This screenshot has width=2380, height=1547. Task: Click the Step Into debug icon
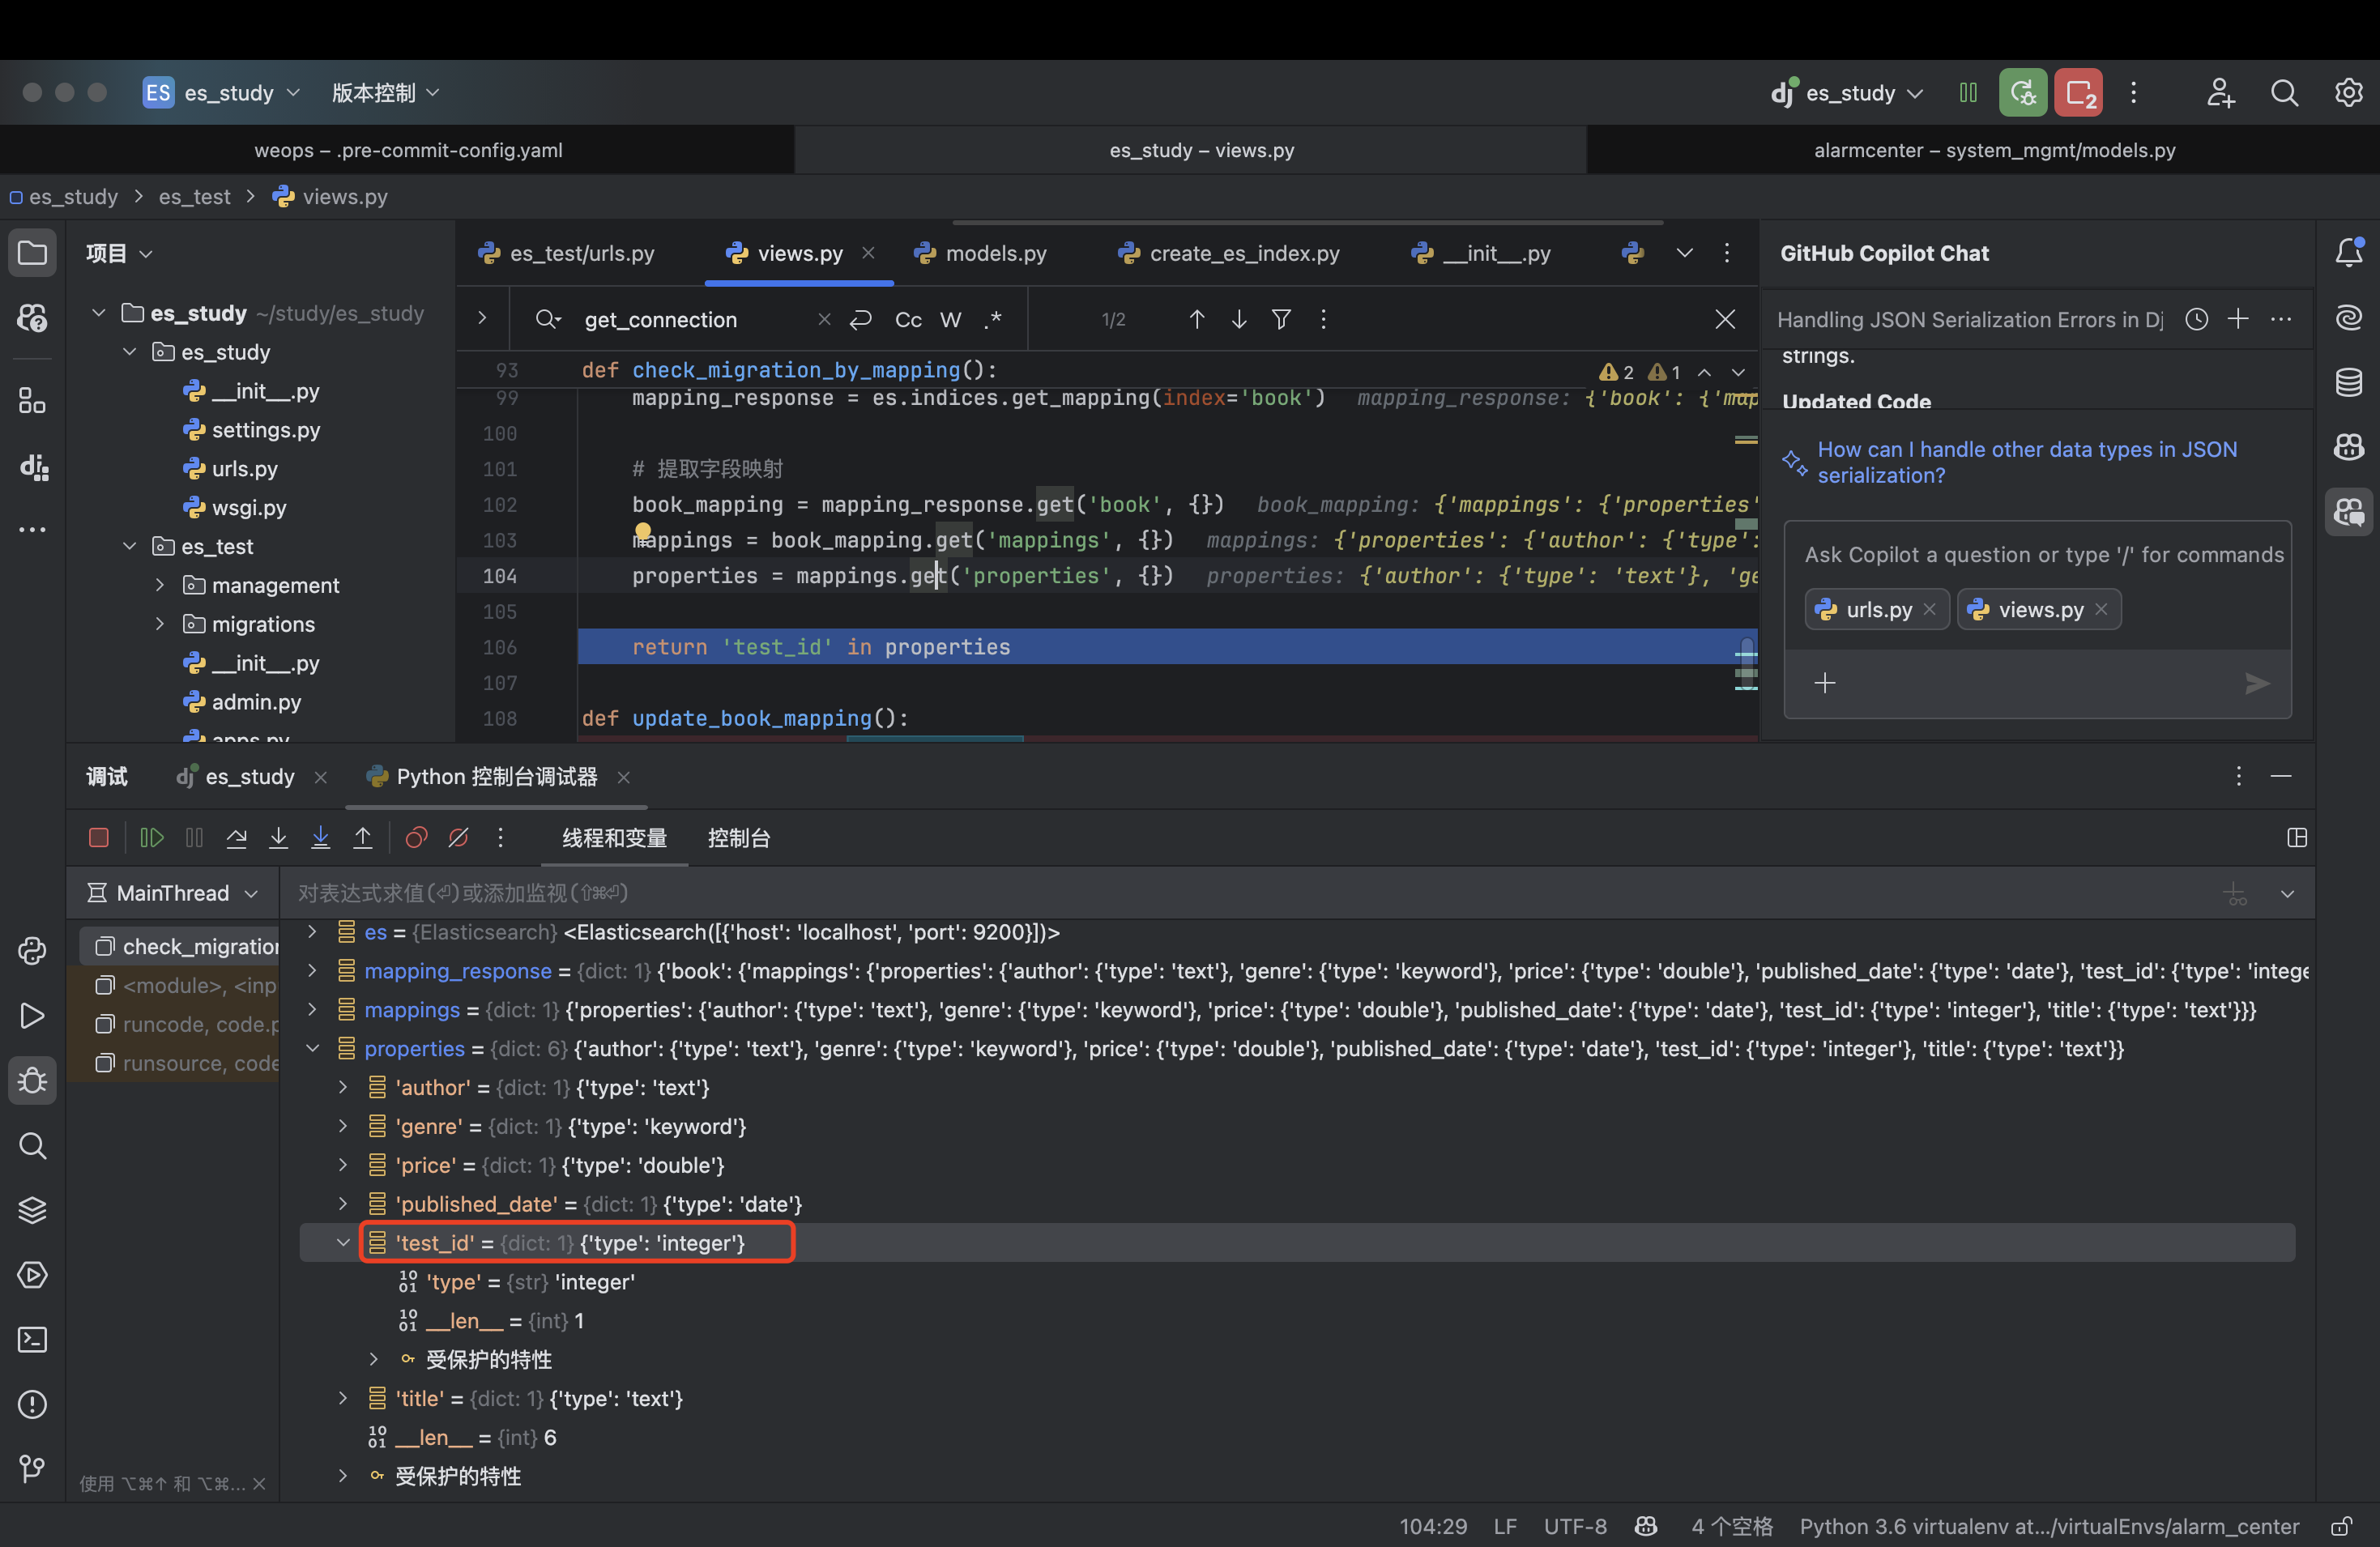[x=278, y=838]
